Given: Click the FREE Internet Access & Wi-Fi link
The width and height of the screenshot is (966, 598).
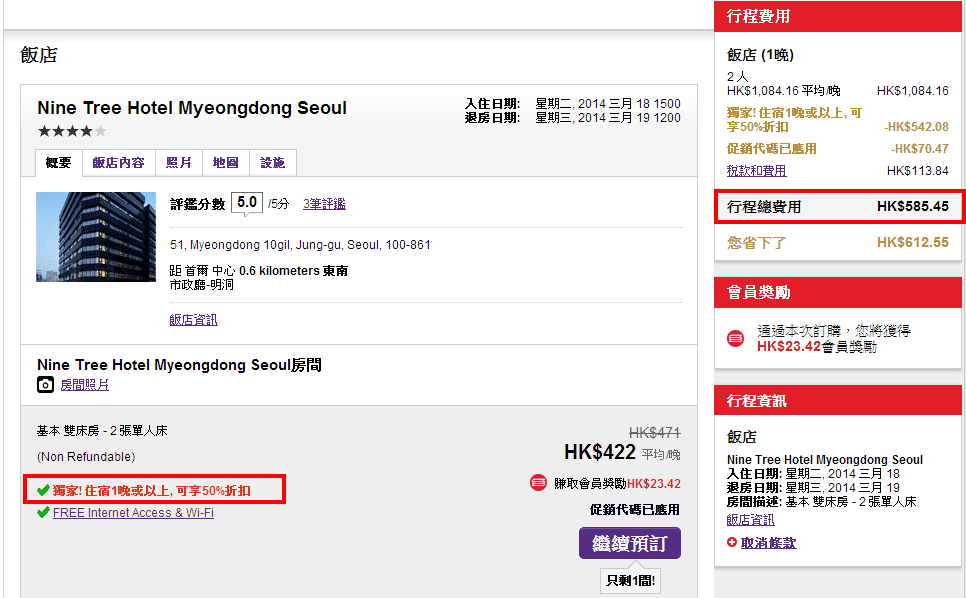Looking at the screenshot, I should 133,513.
